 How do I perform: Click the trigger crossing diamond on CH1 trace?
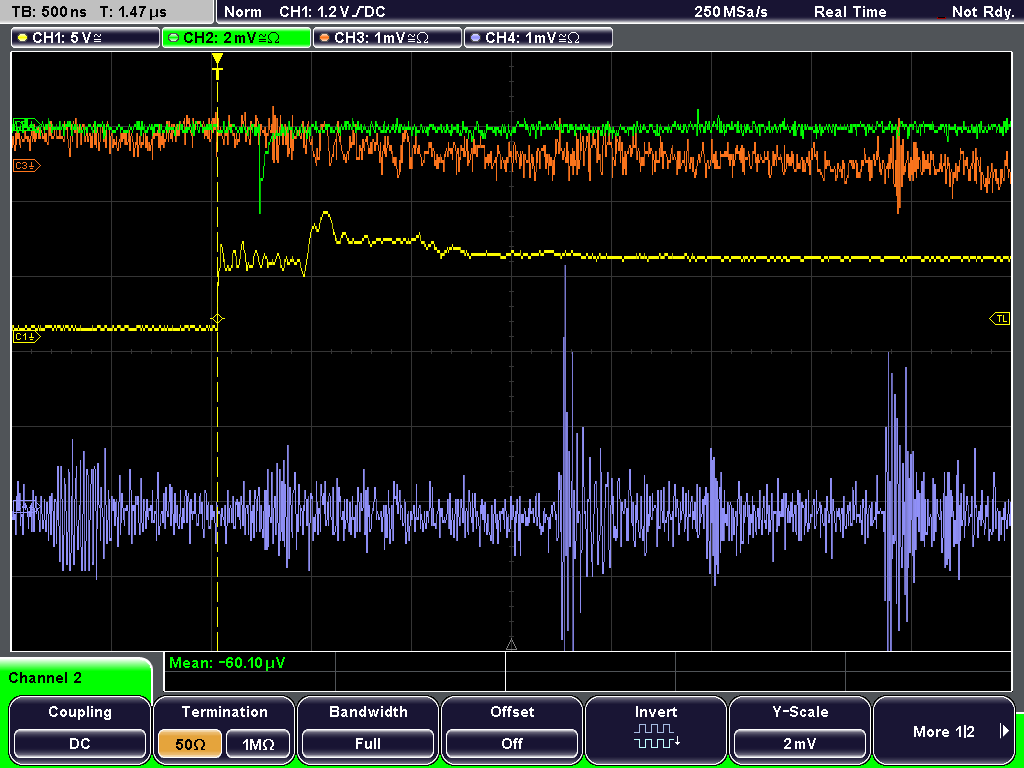point(217,319)
